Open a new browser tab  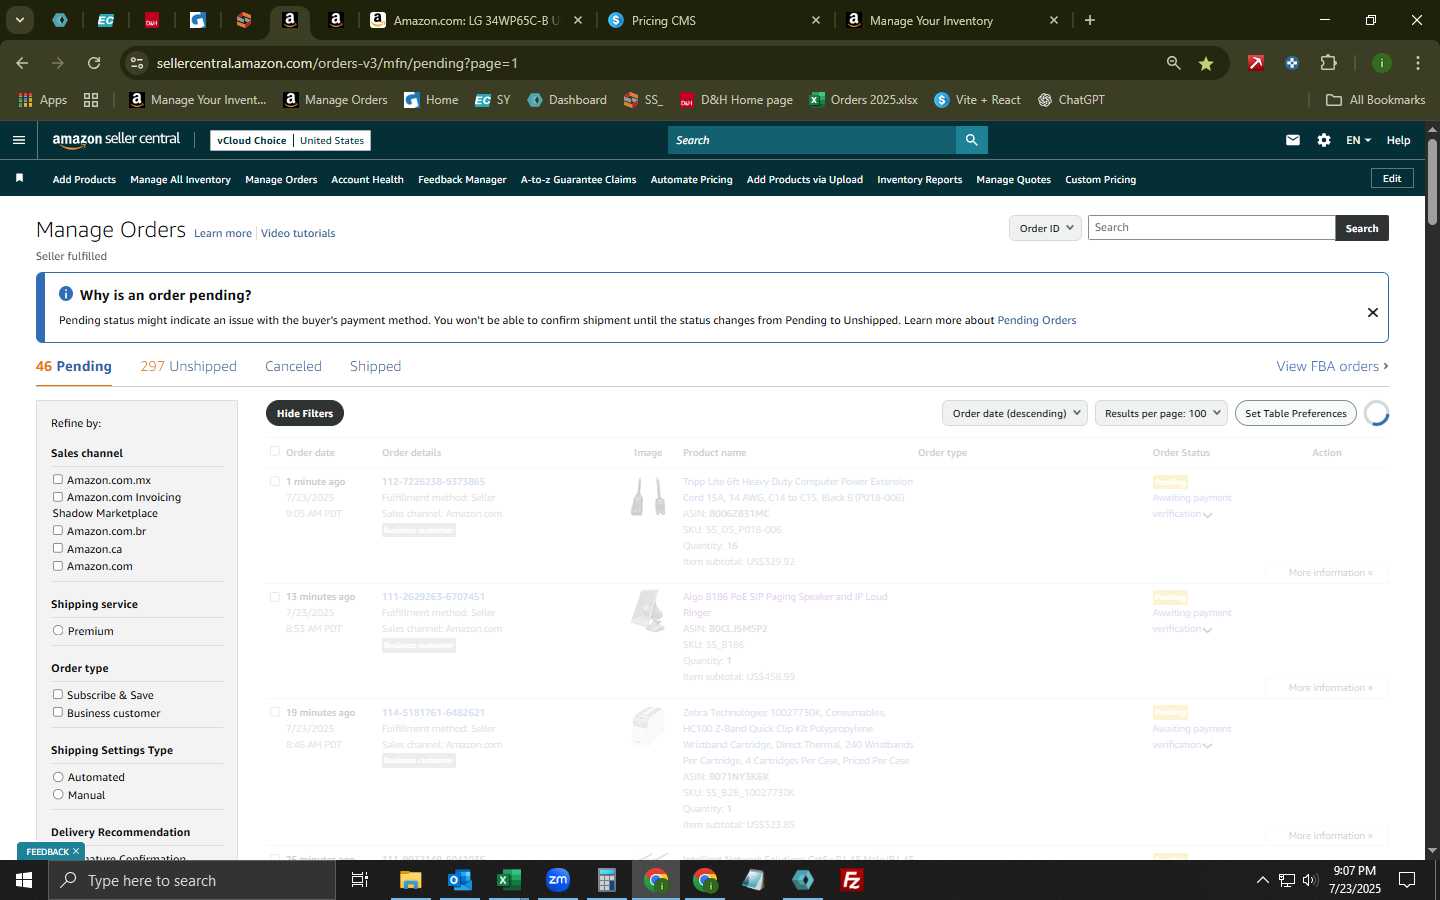1090,20
